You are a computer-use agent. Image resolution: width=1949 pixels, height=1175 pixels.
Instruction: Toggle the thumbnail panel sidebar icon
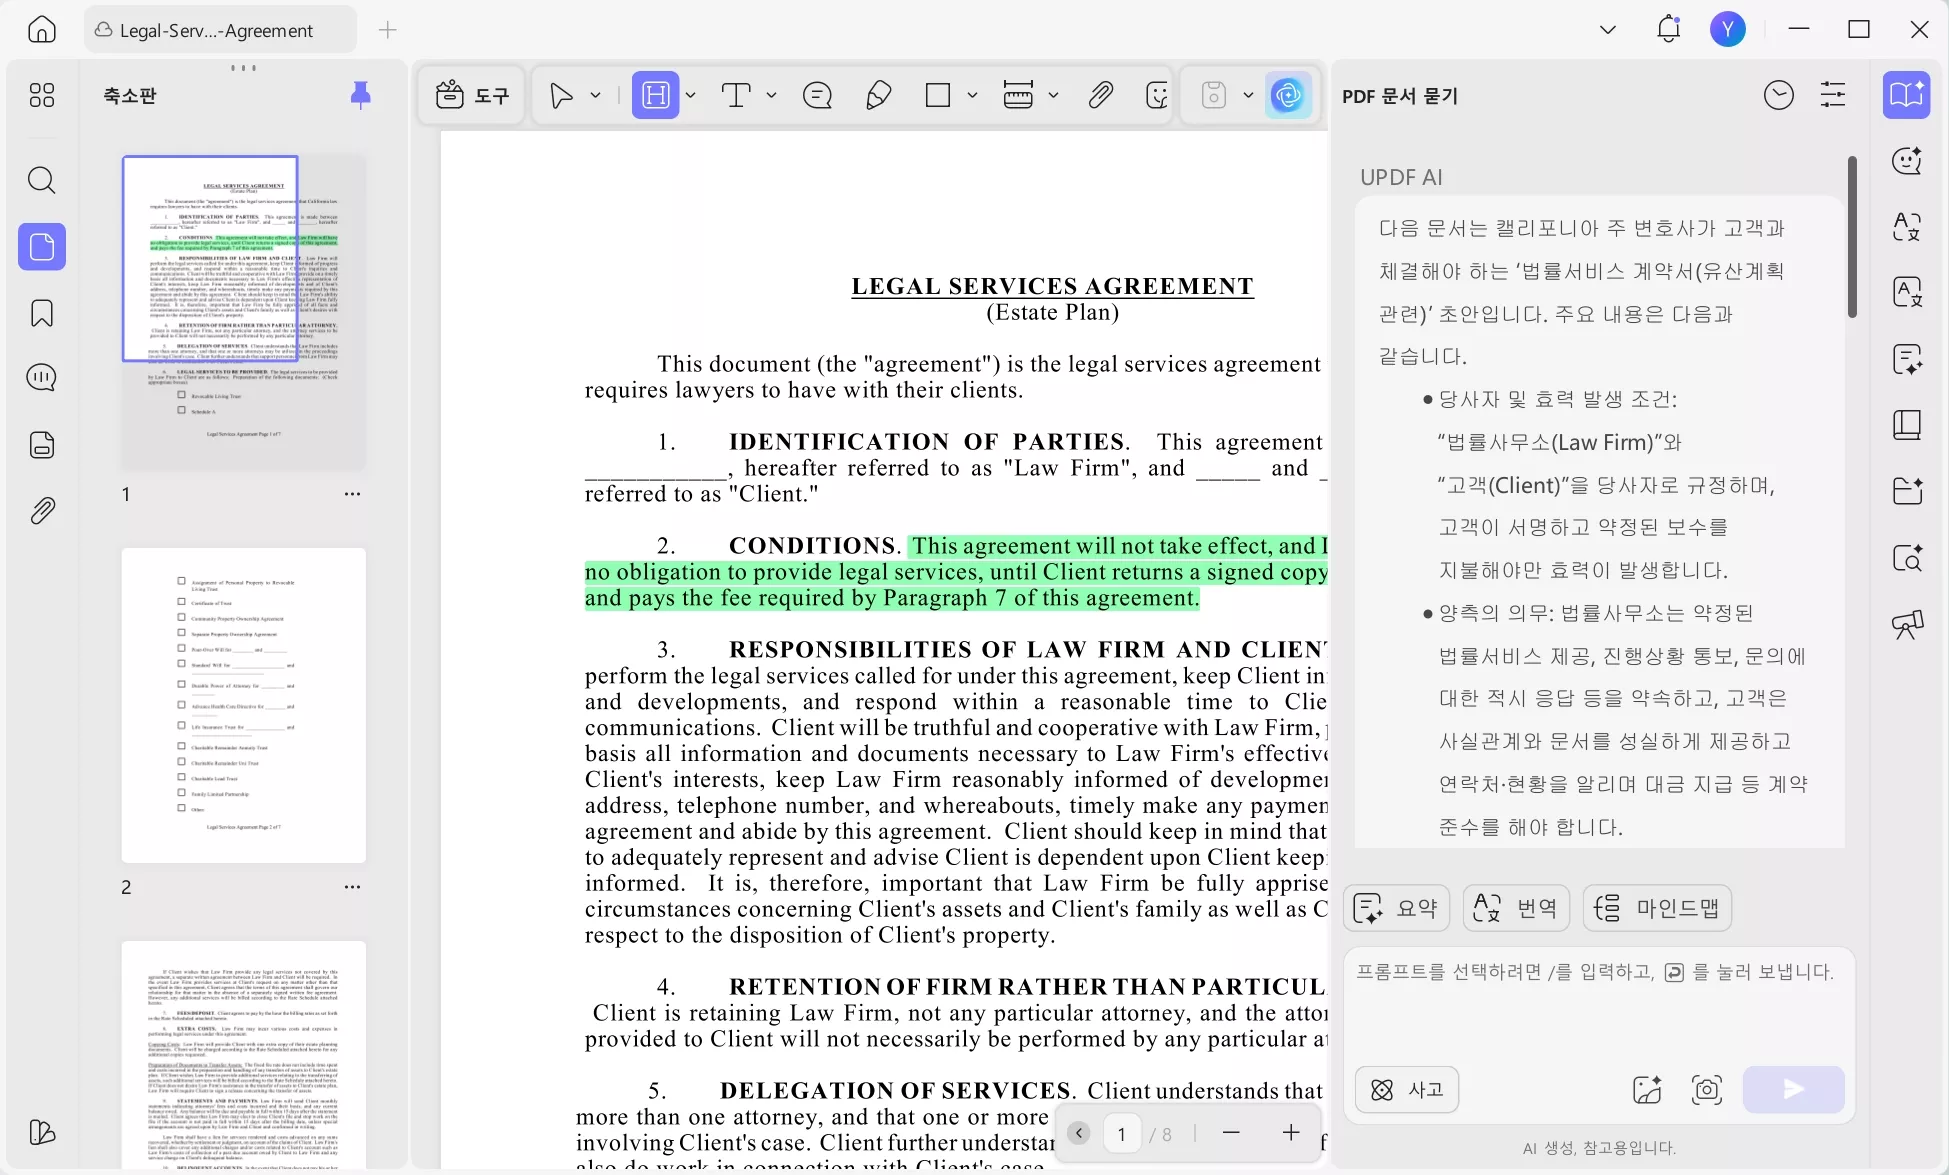pos(41,247)
